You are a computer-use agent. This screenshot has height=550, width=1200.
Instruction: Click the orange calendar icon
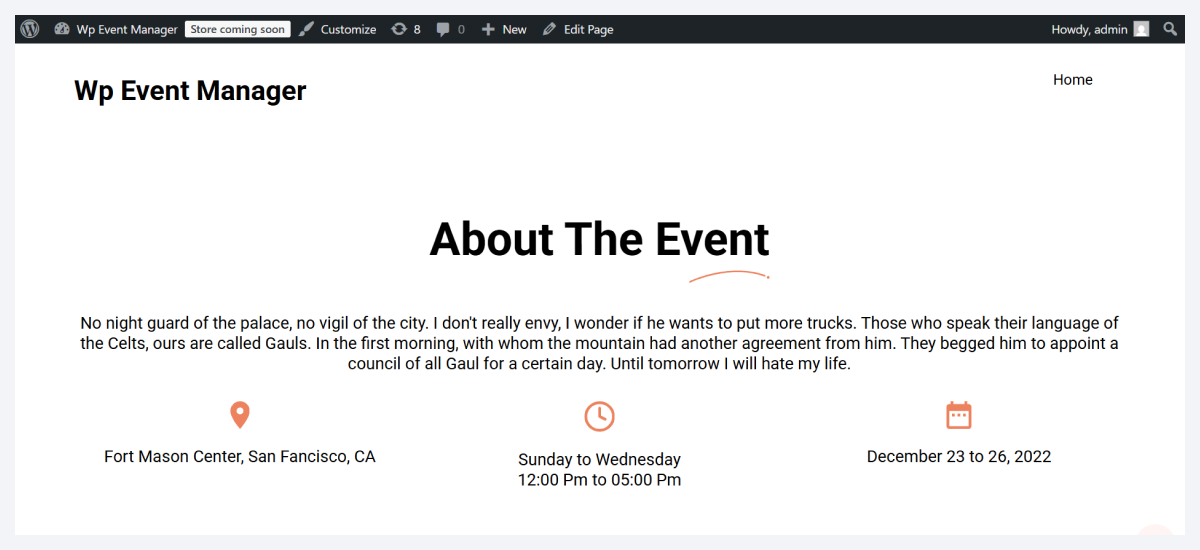click(959, 415)
